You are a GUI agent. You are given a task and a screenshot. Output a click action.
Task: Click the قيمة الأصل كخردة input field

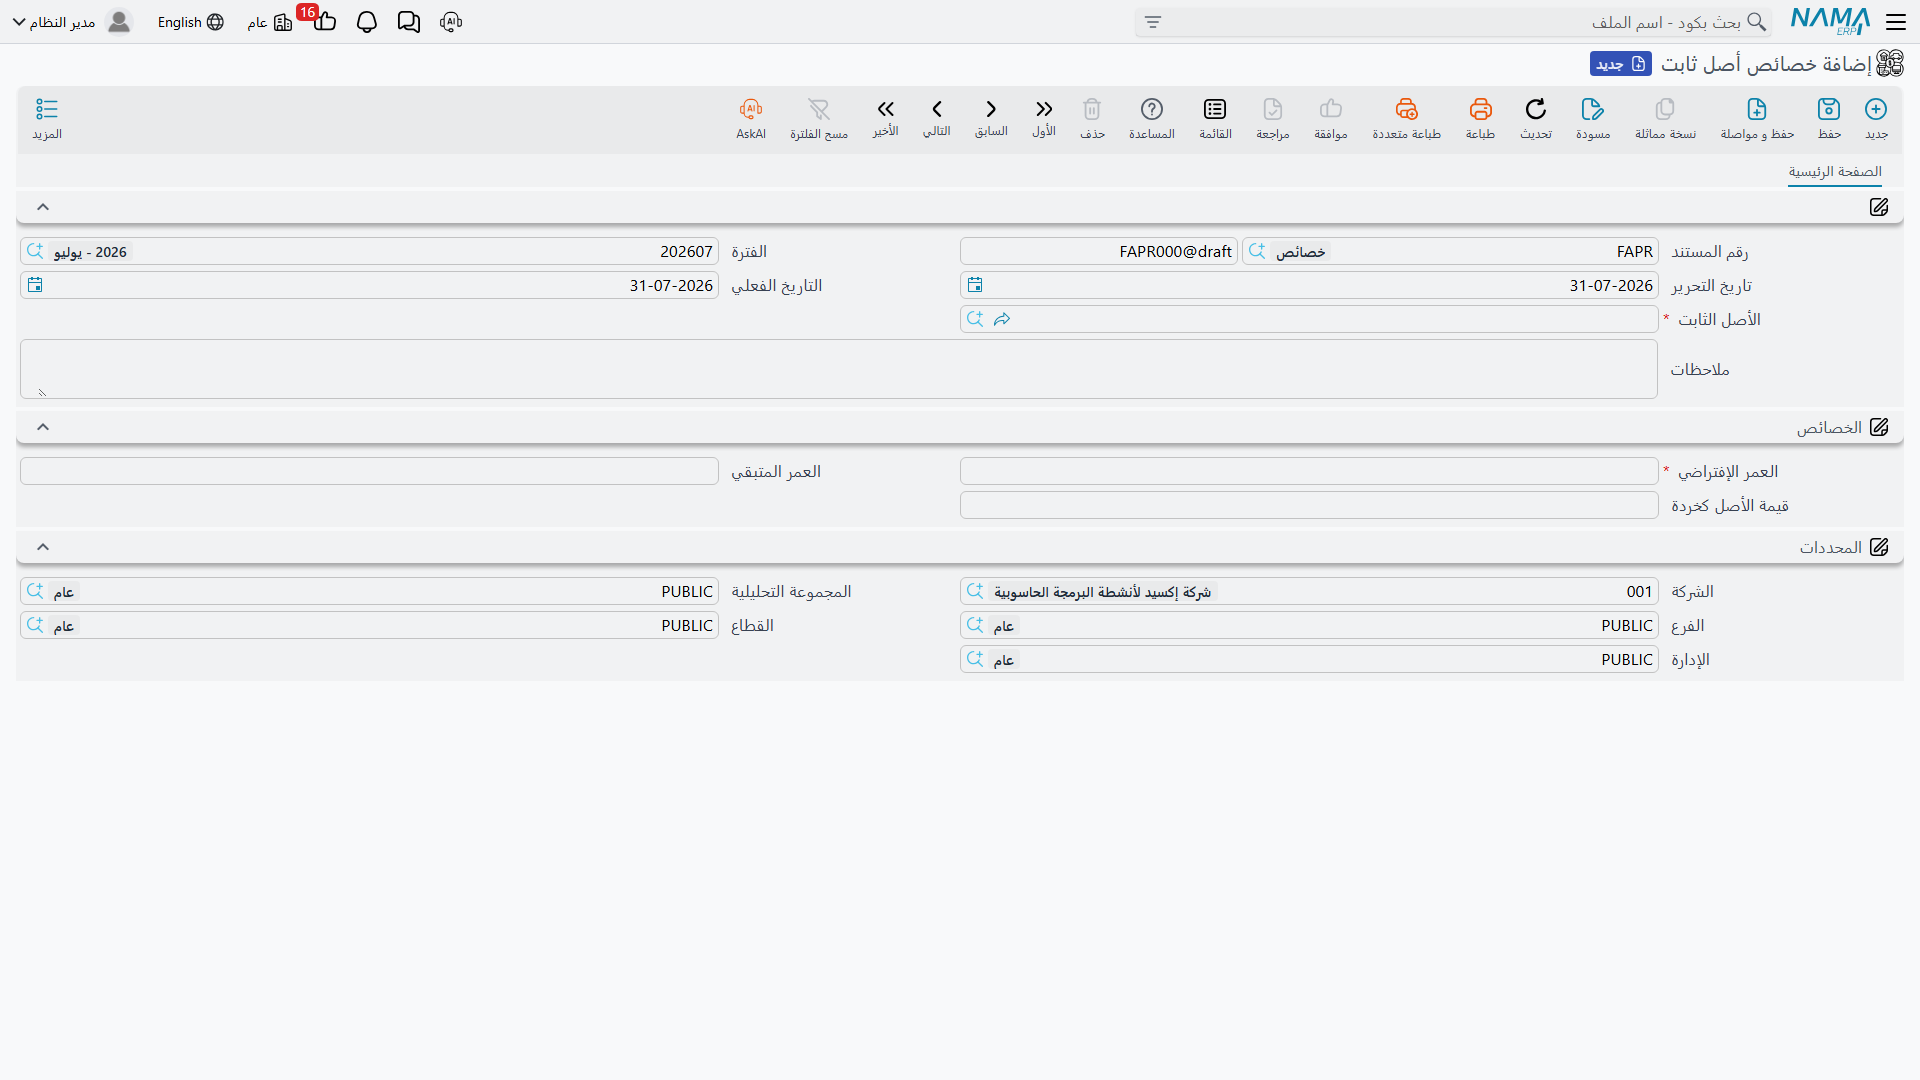click(1309, 505)
